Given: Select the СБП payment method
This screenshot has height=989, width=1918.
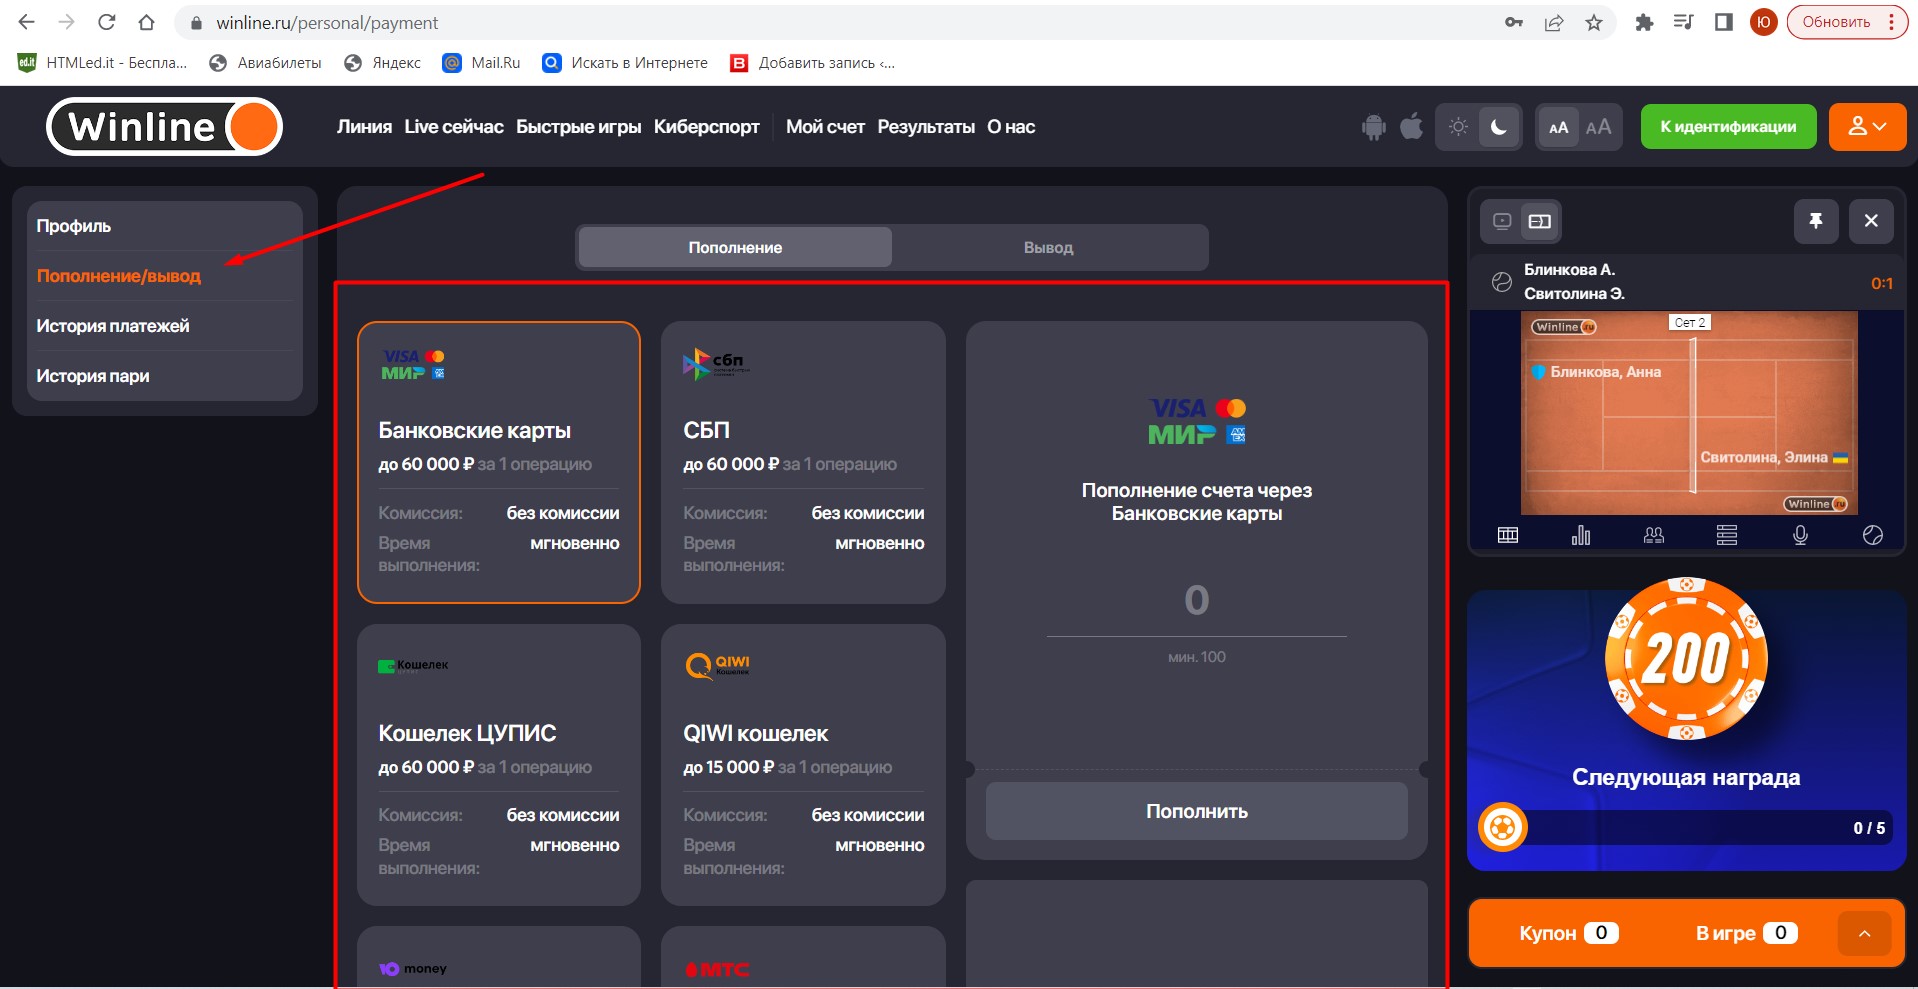Looking at the screenshot, I should pyautogui.click(x=803, y=462).
